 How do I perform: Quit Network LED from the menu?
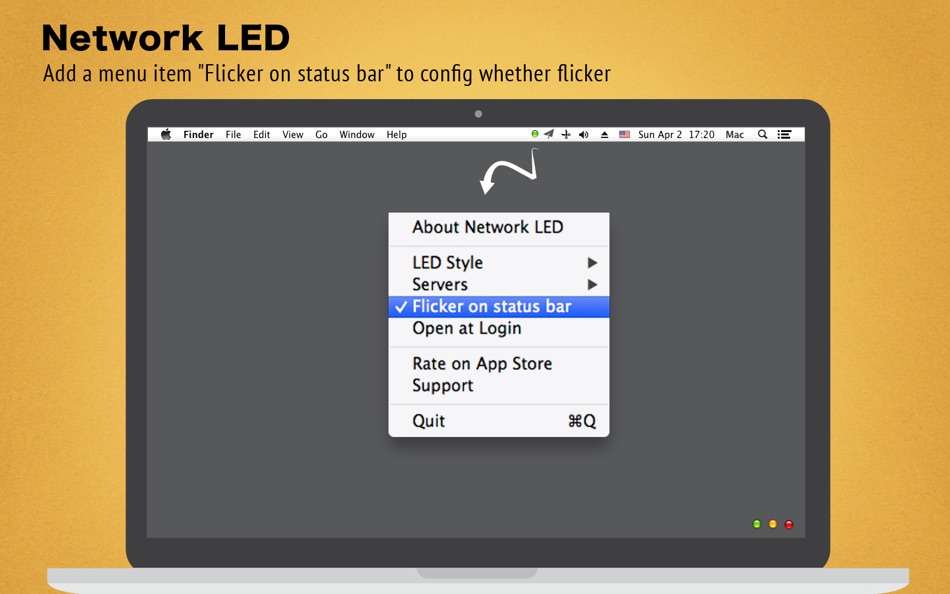click(x=499, y=421)
